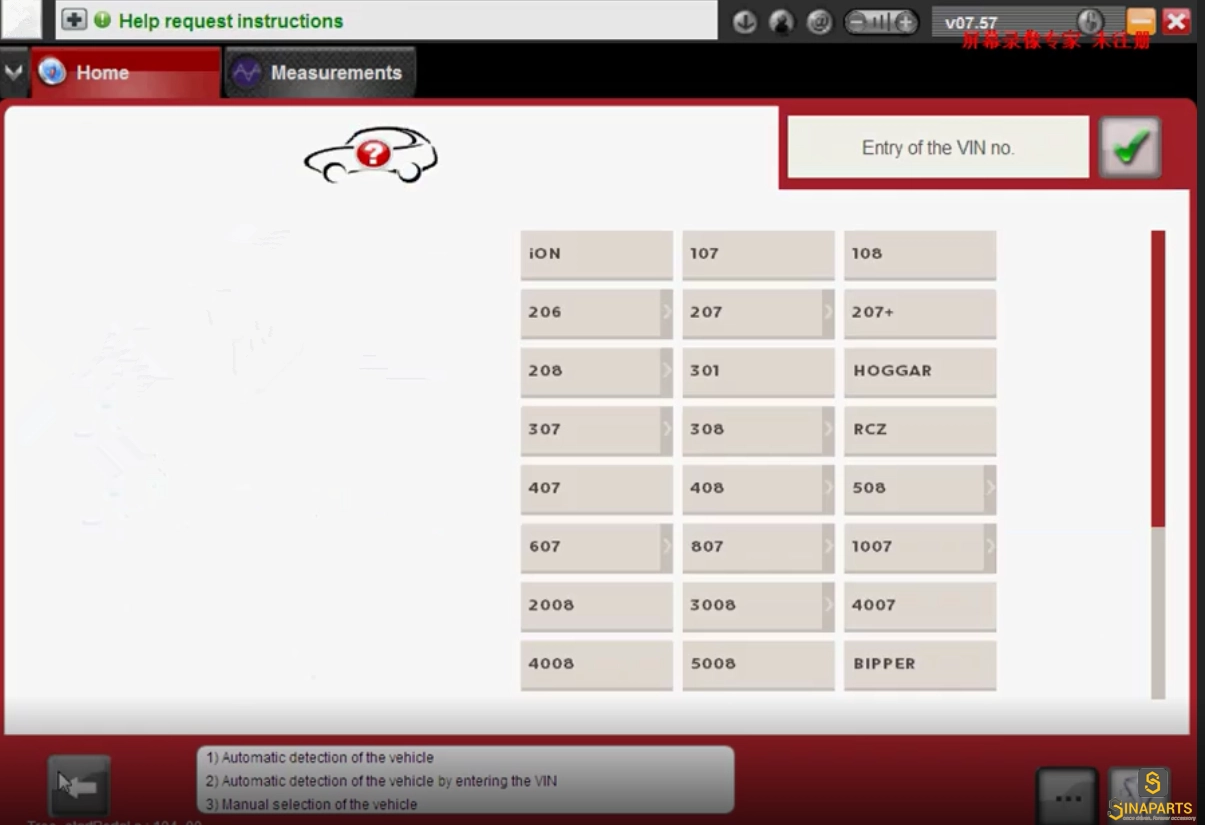Select the 107 vehicle model
Screen dimensions: 1205x825
click(758, 255)
